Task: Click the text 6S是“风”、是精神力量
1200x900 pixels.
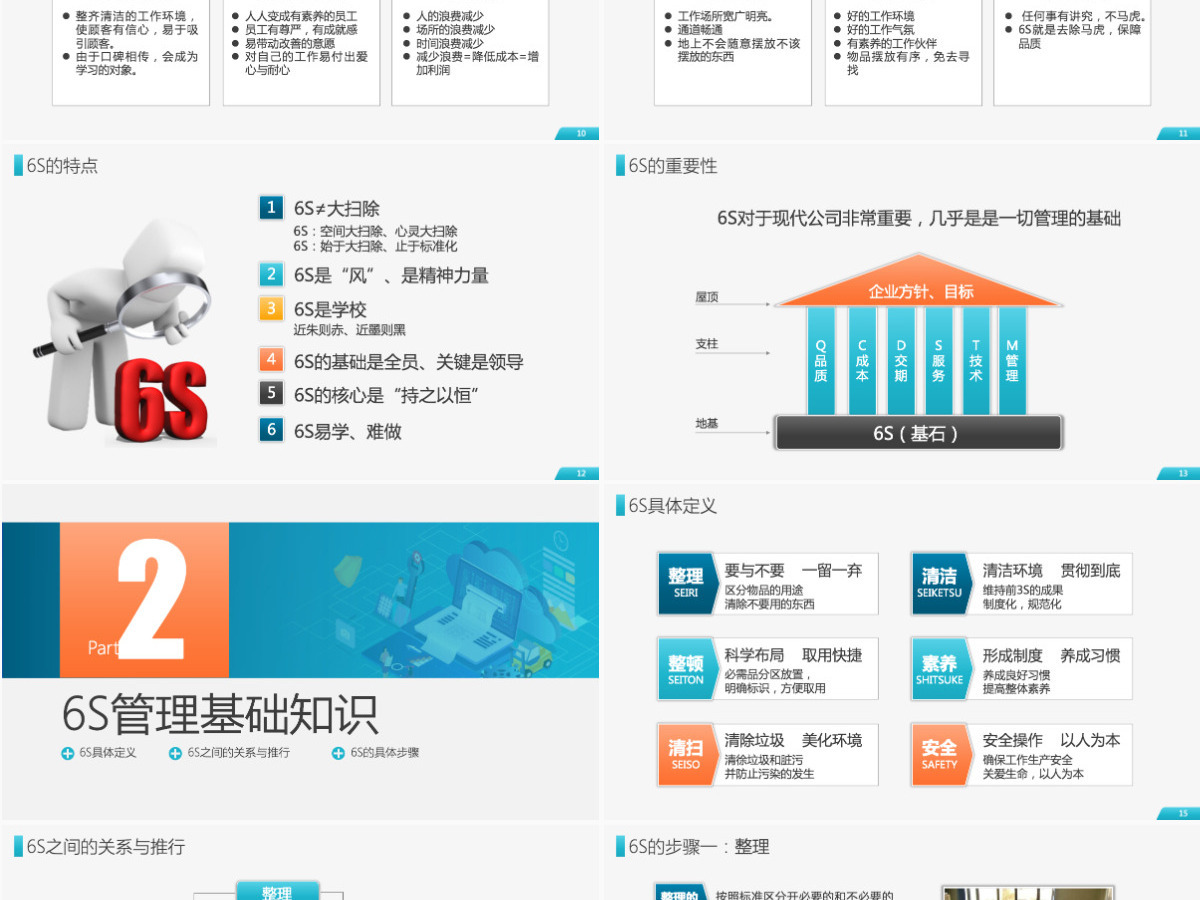Action: [x=391, y=275]
